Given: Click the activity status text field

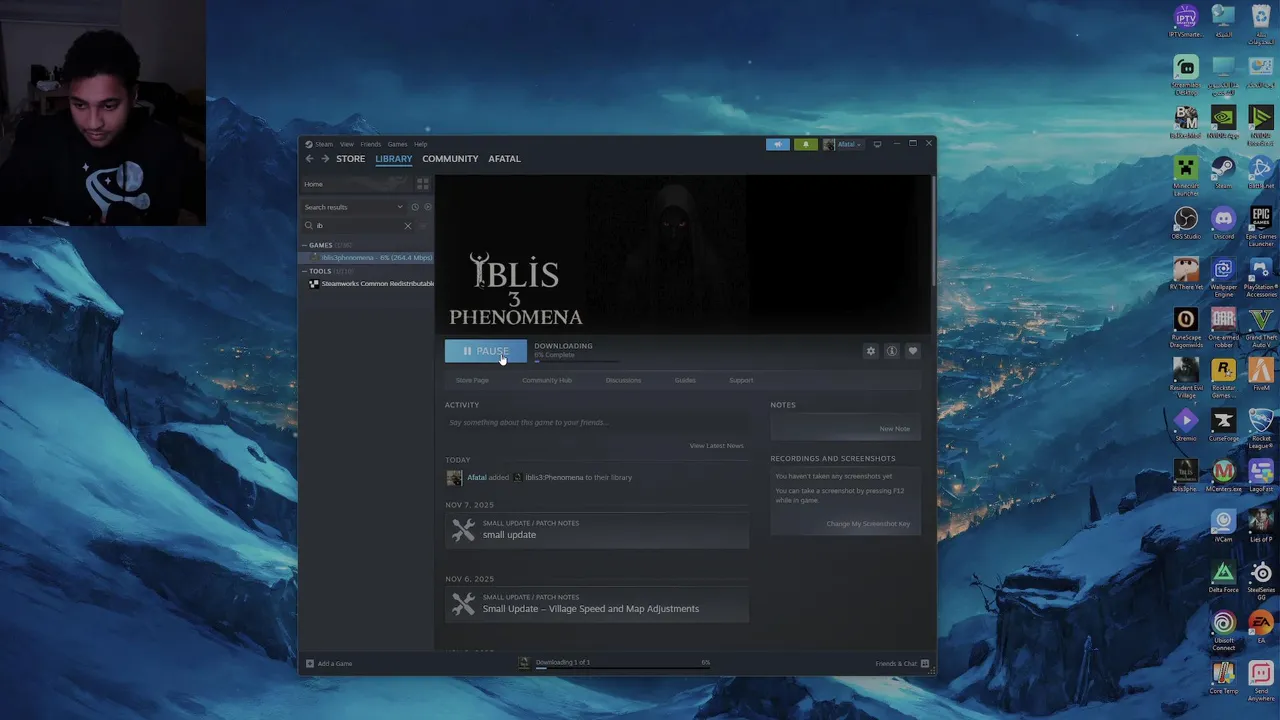Looking at the screenshot, I should 596,423.
